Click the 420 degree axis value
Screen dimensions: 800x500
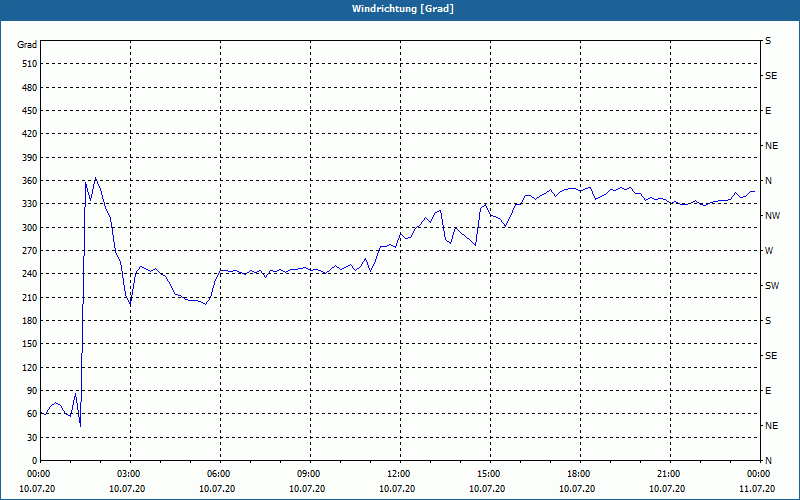pos(30,134)
